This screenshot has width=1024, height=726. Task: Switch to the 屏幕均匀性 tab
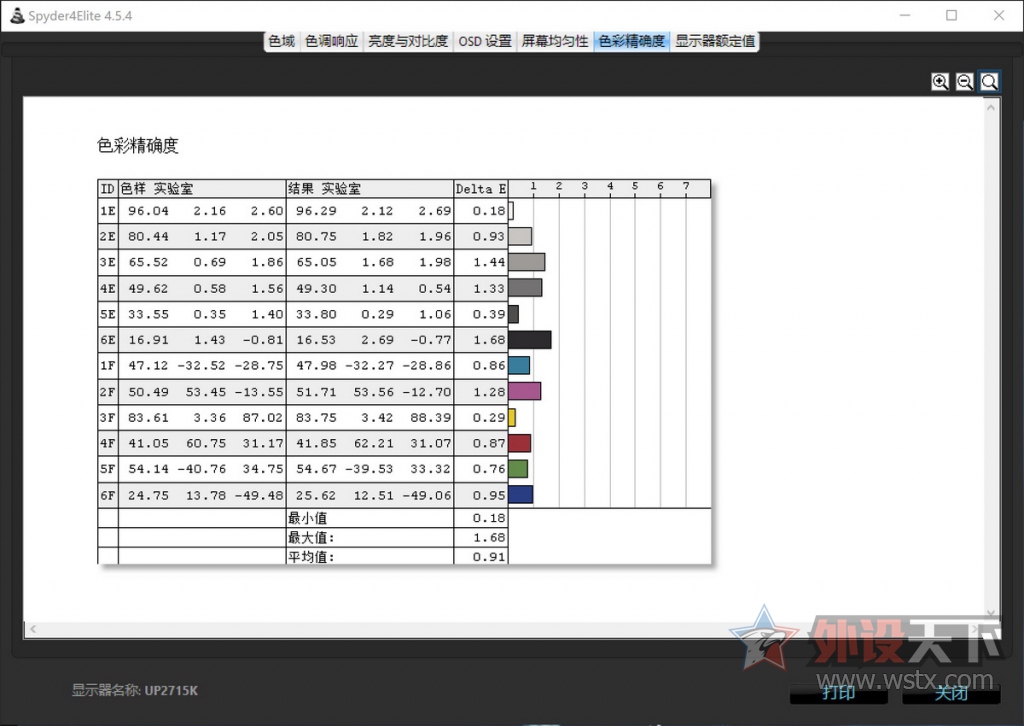(555, 41)
